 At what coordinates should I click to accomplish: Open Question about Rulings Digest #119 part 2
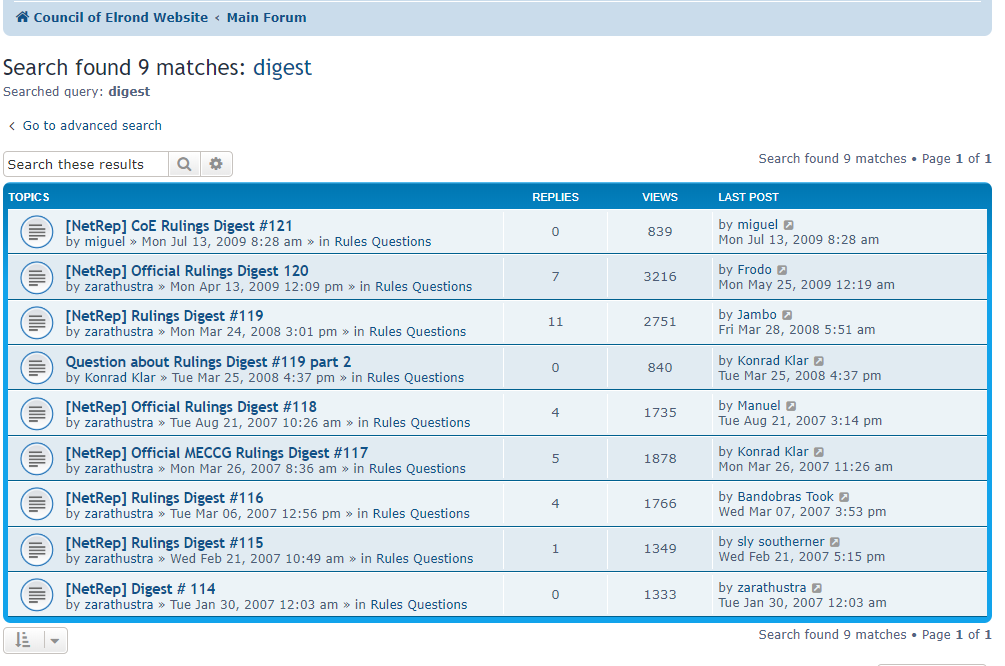point(208,362)
